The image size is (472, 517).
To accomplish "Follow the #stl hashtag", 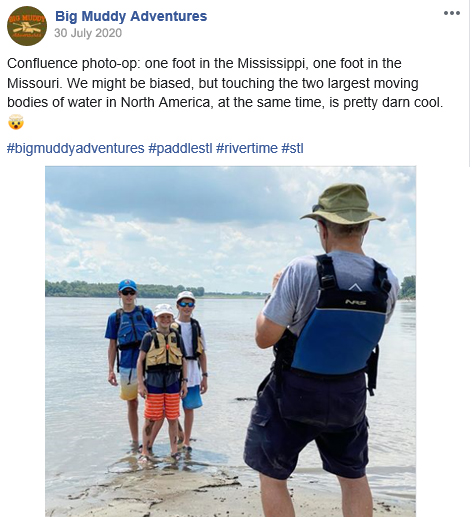I will coord(292,148).
